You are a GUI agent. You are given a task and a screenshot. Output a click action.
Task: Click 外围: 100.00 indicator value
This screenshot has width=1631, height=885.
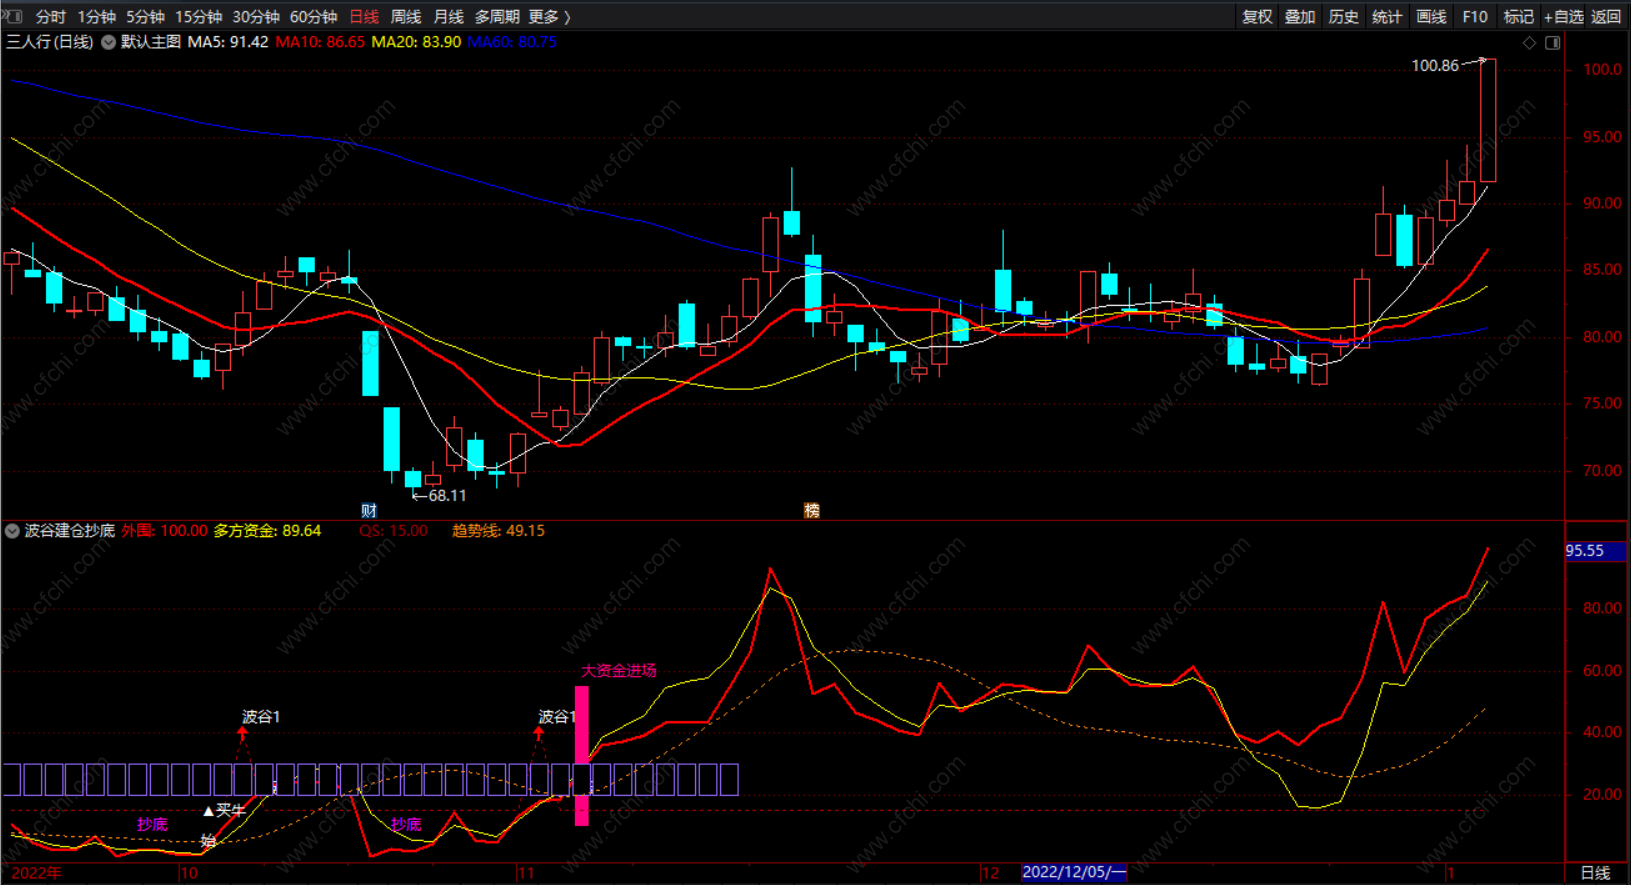(x=165, y=531)
